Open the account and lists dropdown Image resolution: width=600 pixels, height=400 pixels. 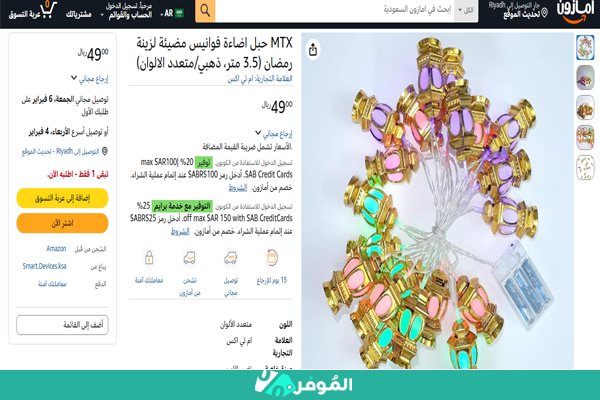click(126, 11)
